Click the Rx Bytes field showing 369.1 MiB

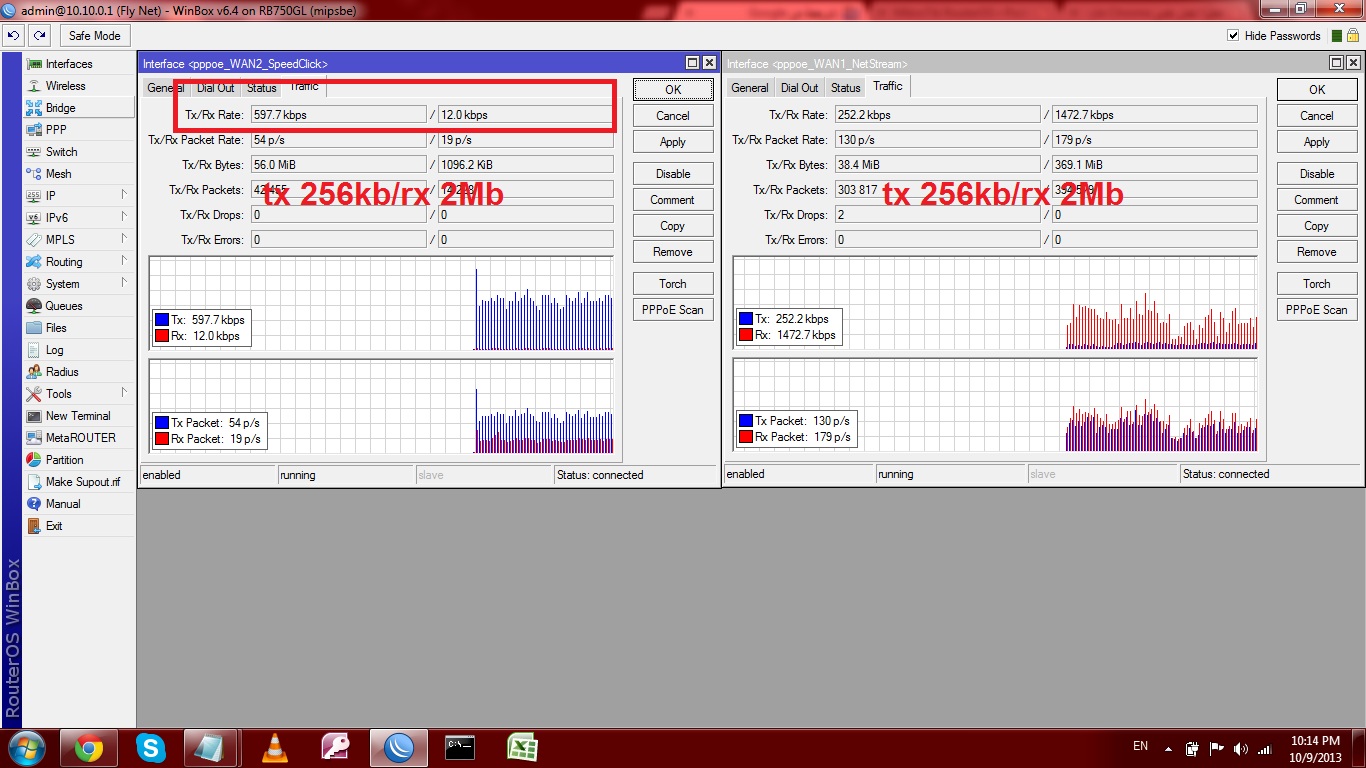pyautogui.click(x=1155, y=165)
